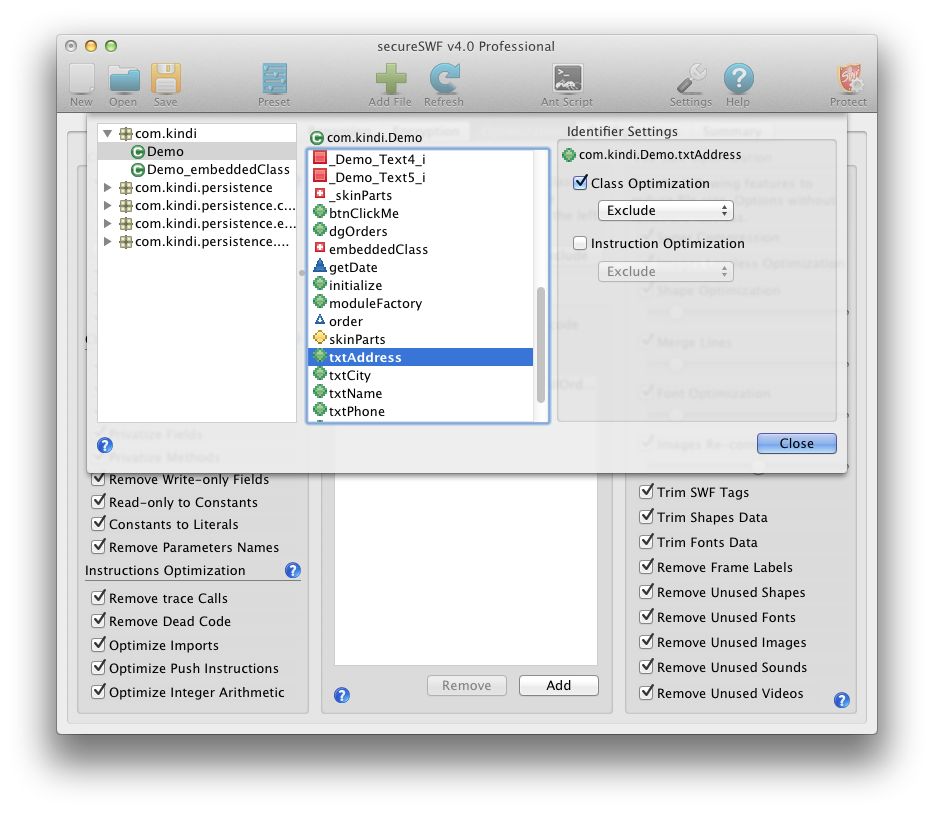934x813 pixels.
Task: Open a file with the Open folder icon
Action: point(123,80)
